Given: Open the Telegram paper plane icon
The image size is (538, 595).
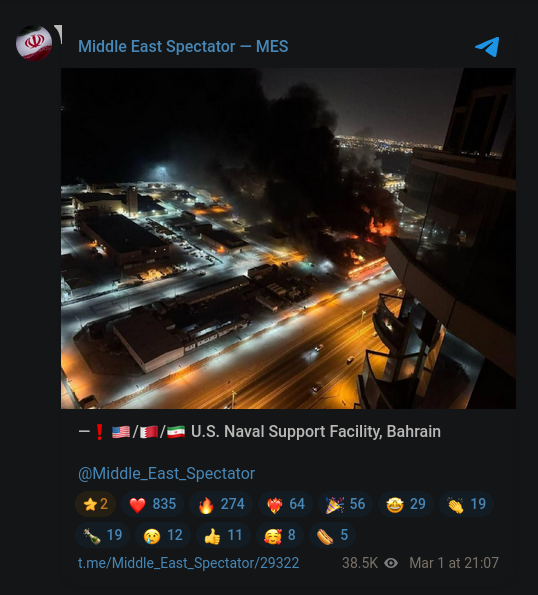Looking at the screenshot, I should click(487, 47).
